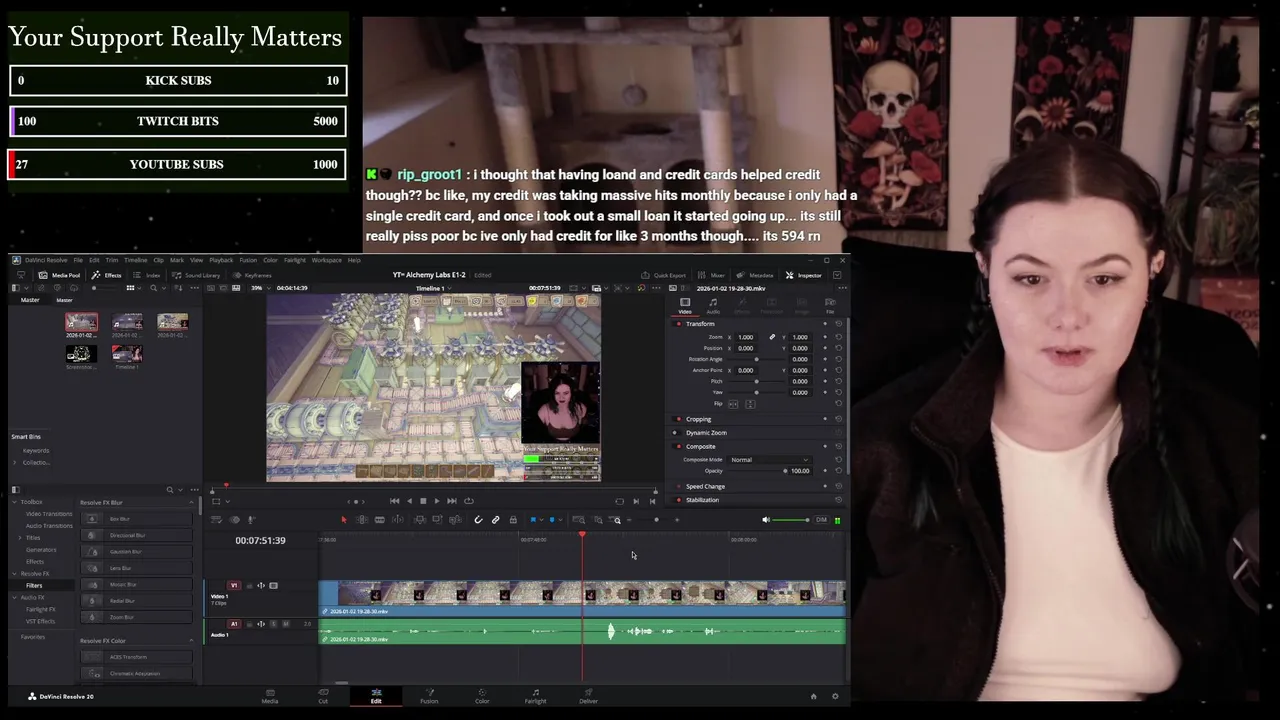The width and height of the screenshot is (1280, 720).
Task: Collapse the Toolbox category
Action: 15,502
